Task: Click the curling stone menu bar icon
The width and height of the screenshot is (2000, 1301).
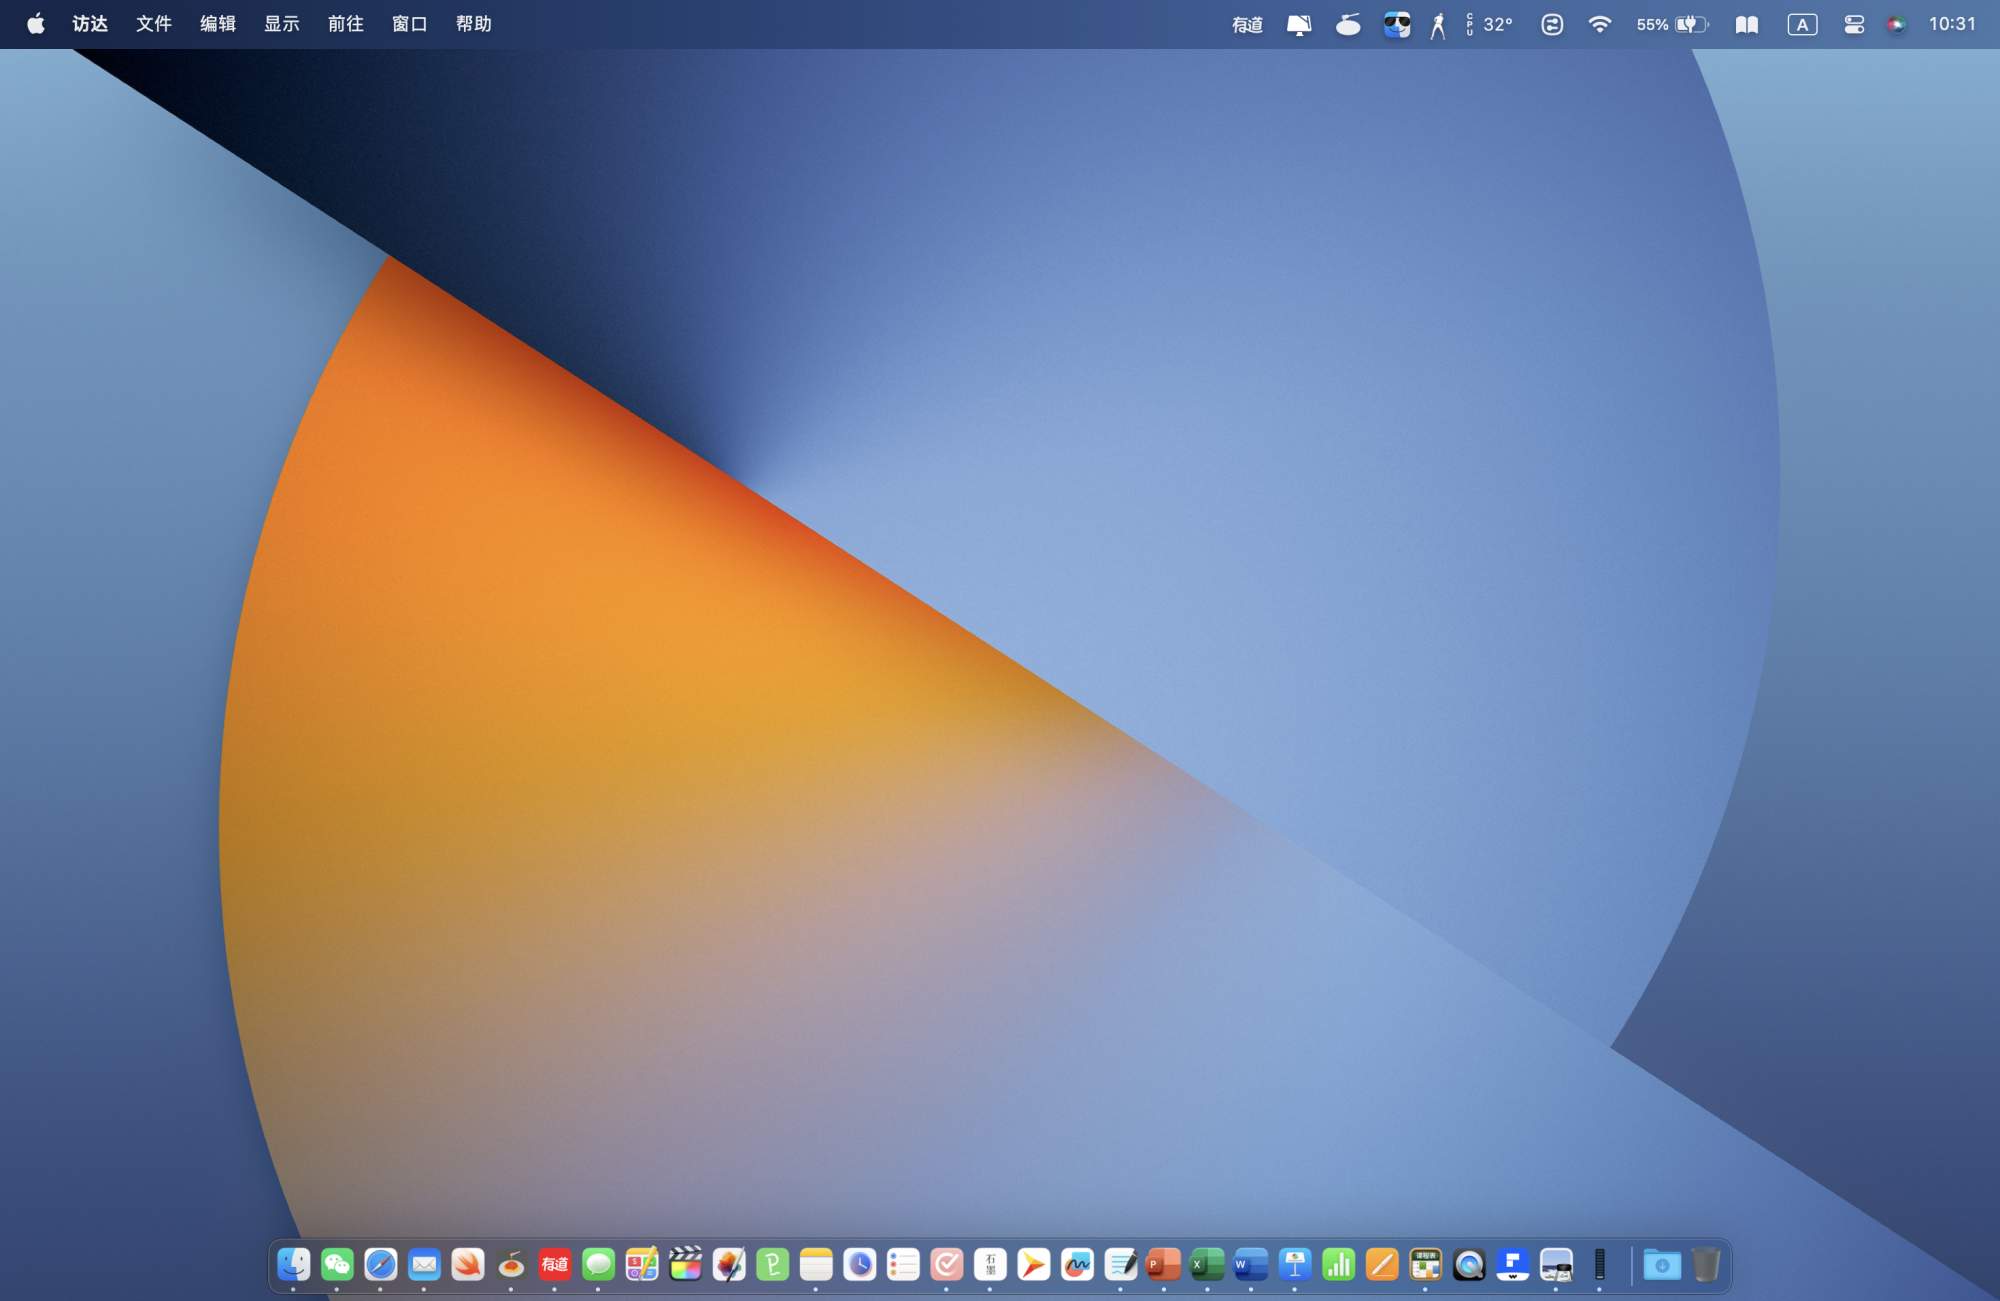Action: coord(1348,24)
